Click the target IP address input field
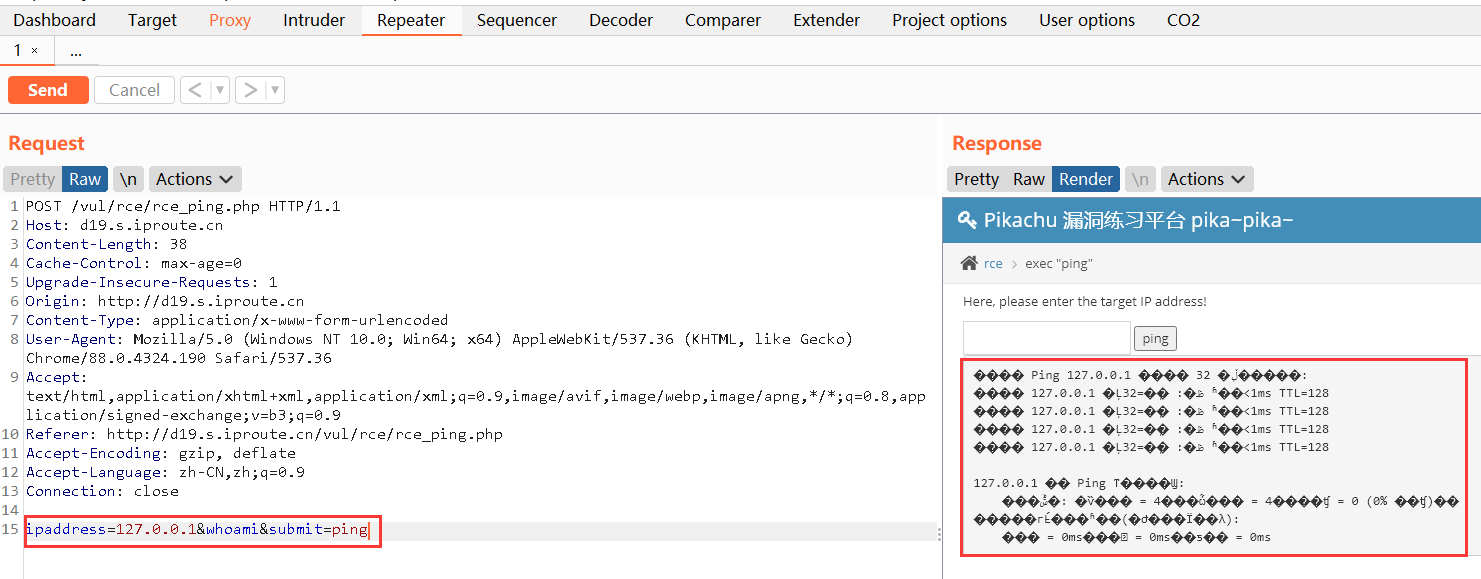The width and height of the screenshot is (1481, 579). point(1046,338)
